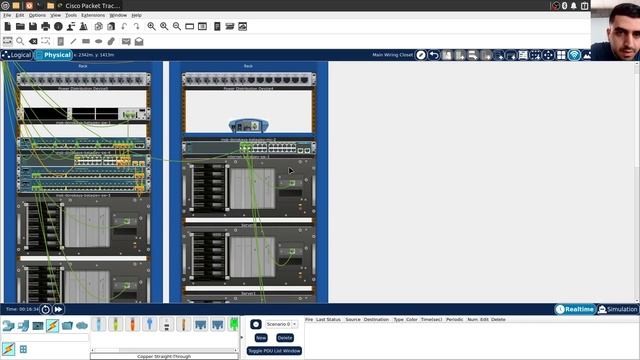Open the Extensions menu
640x360 pixels.
pyautogui.click(x=93, y=15)
